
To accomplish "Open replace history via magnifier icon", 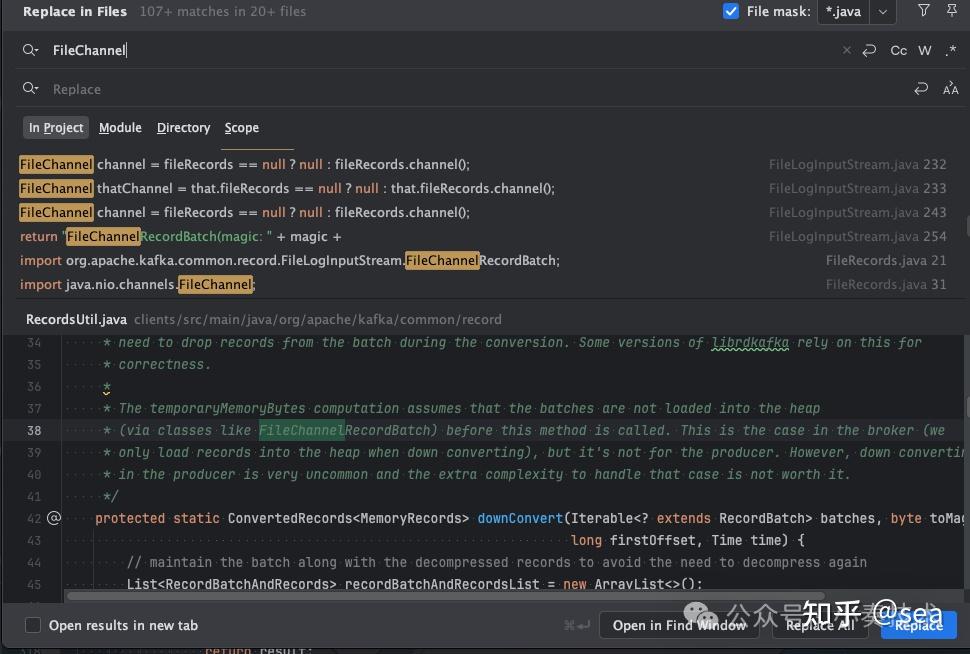I will [30, 89].
